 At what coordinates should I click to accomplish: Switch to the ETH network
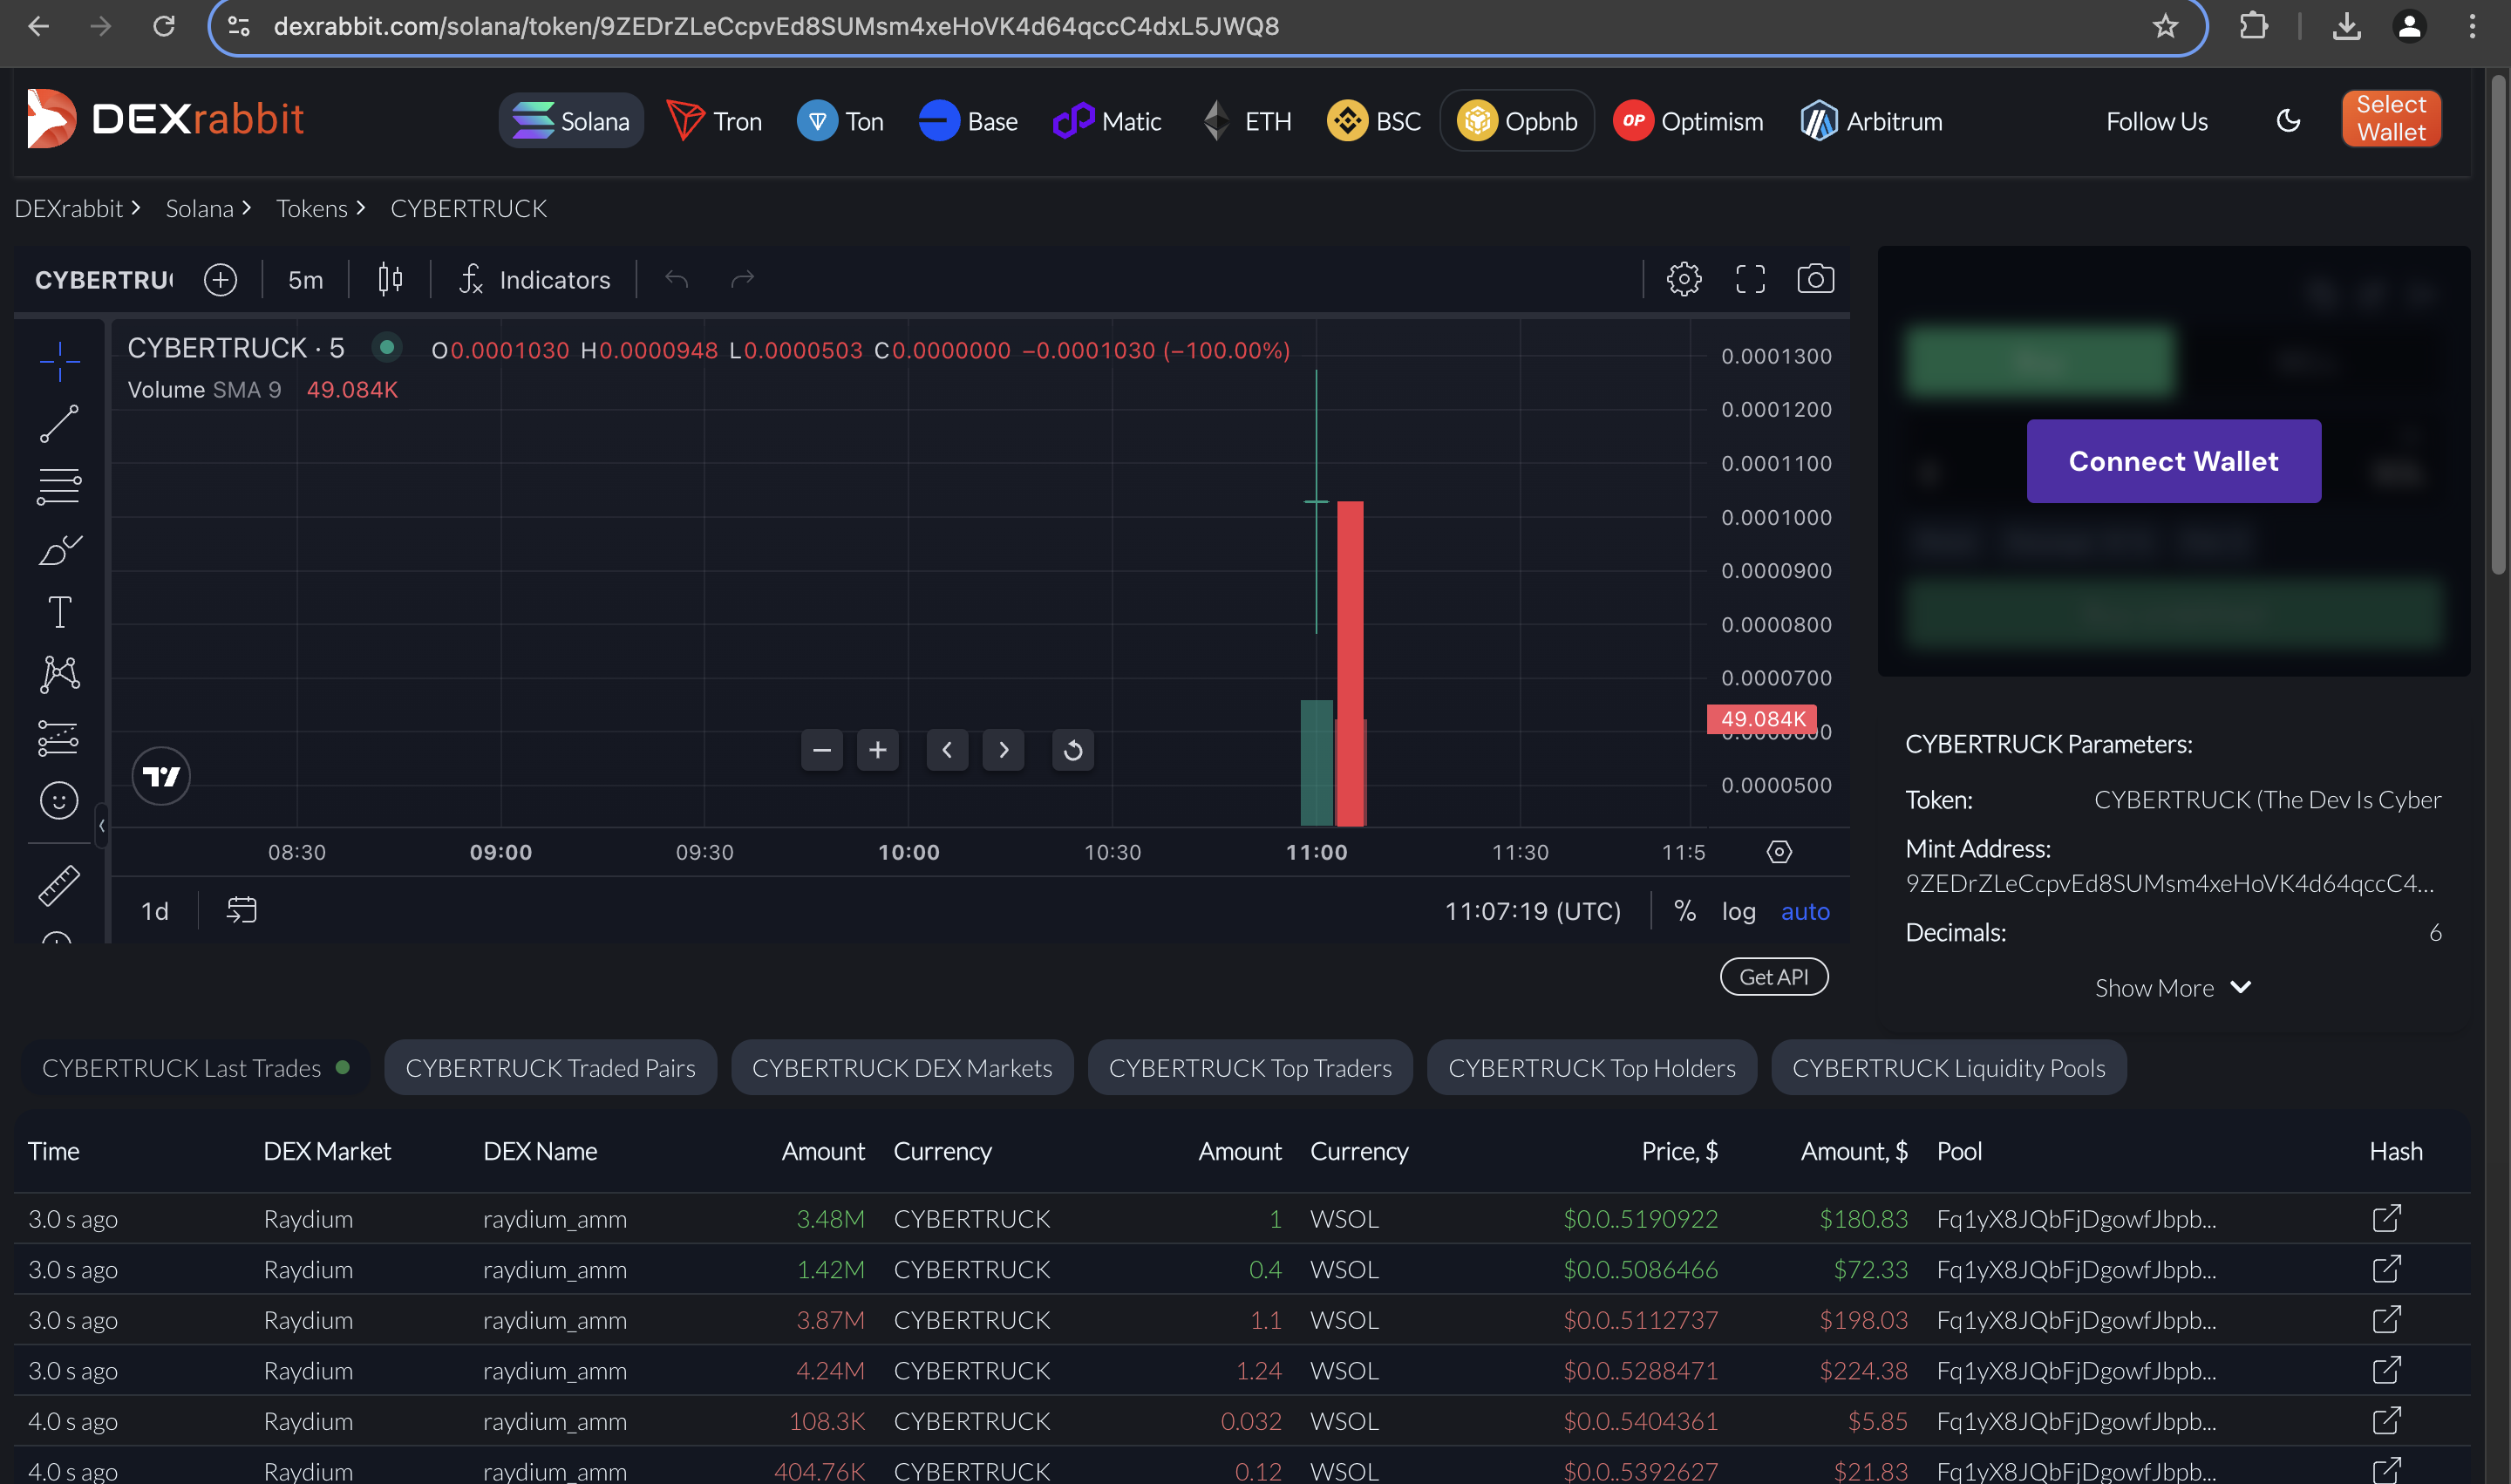tap(1247, 121)
